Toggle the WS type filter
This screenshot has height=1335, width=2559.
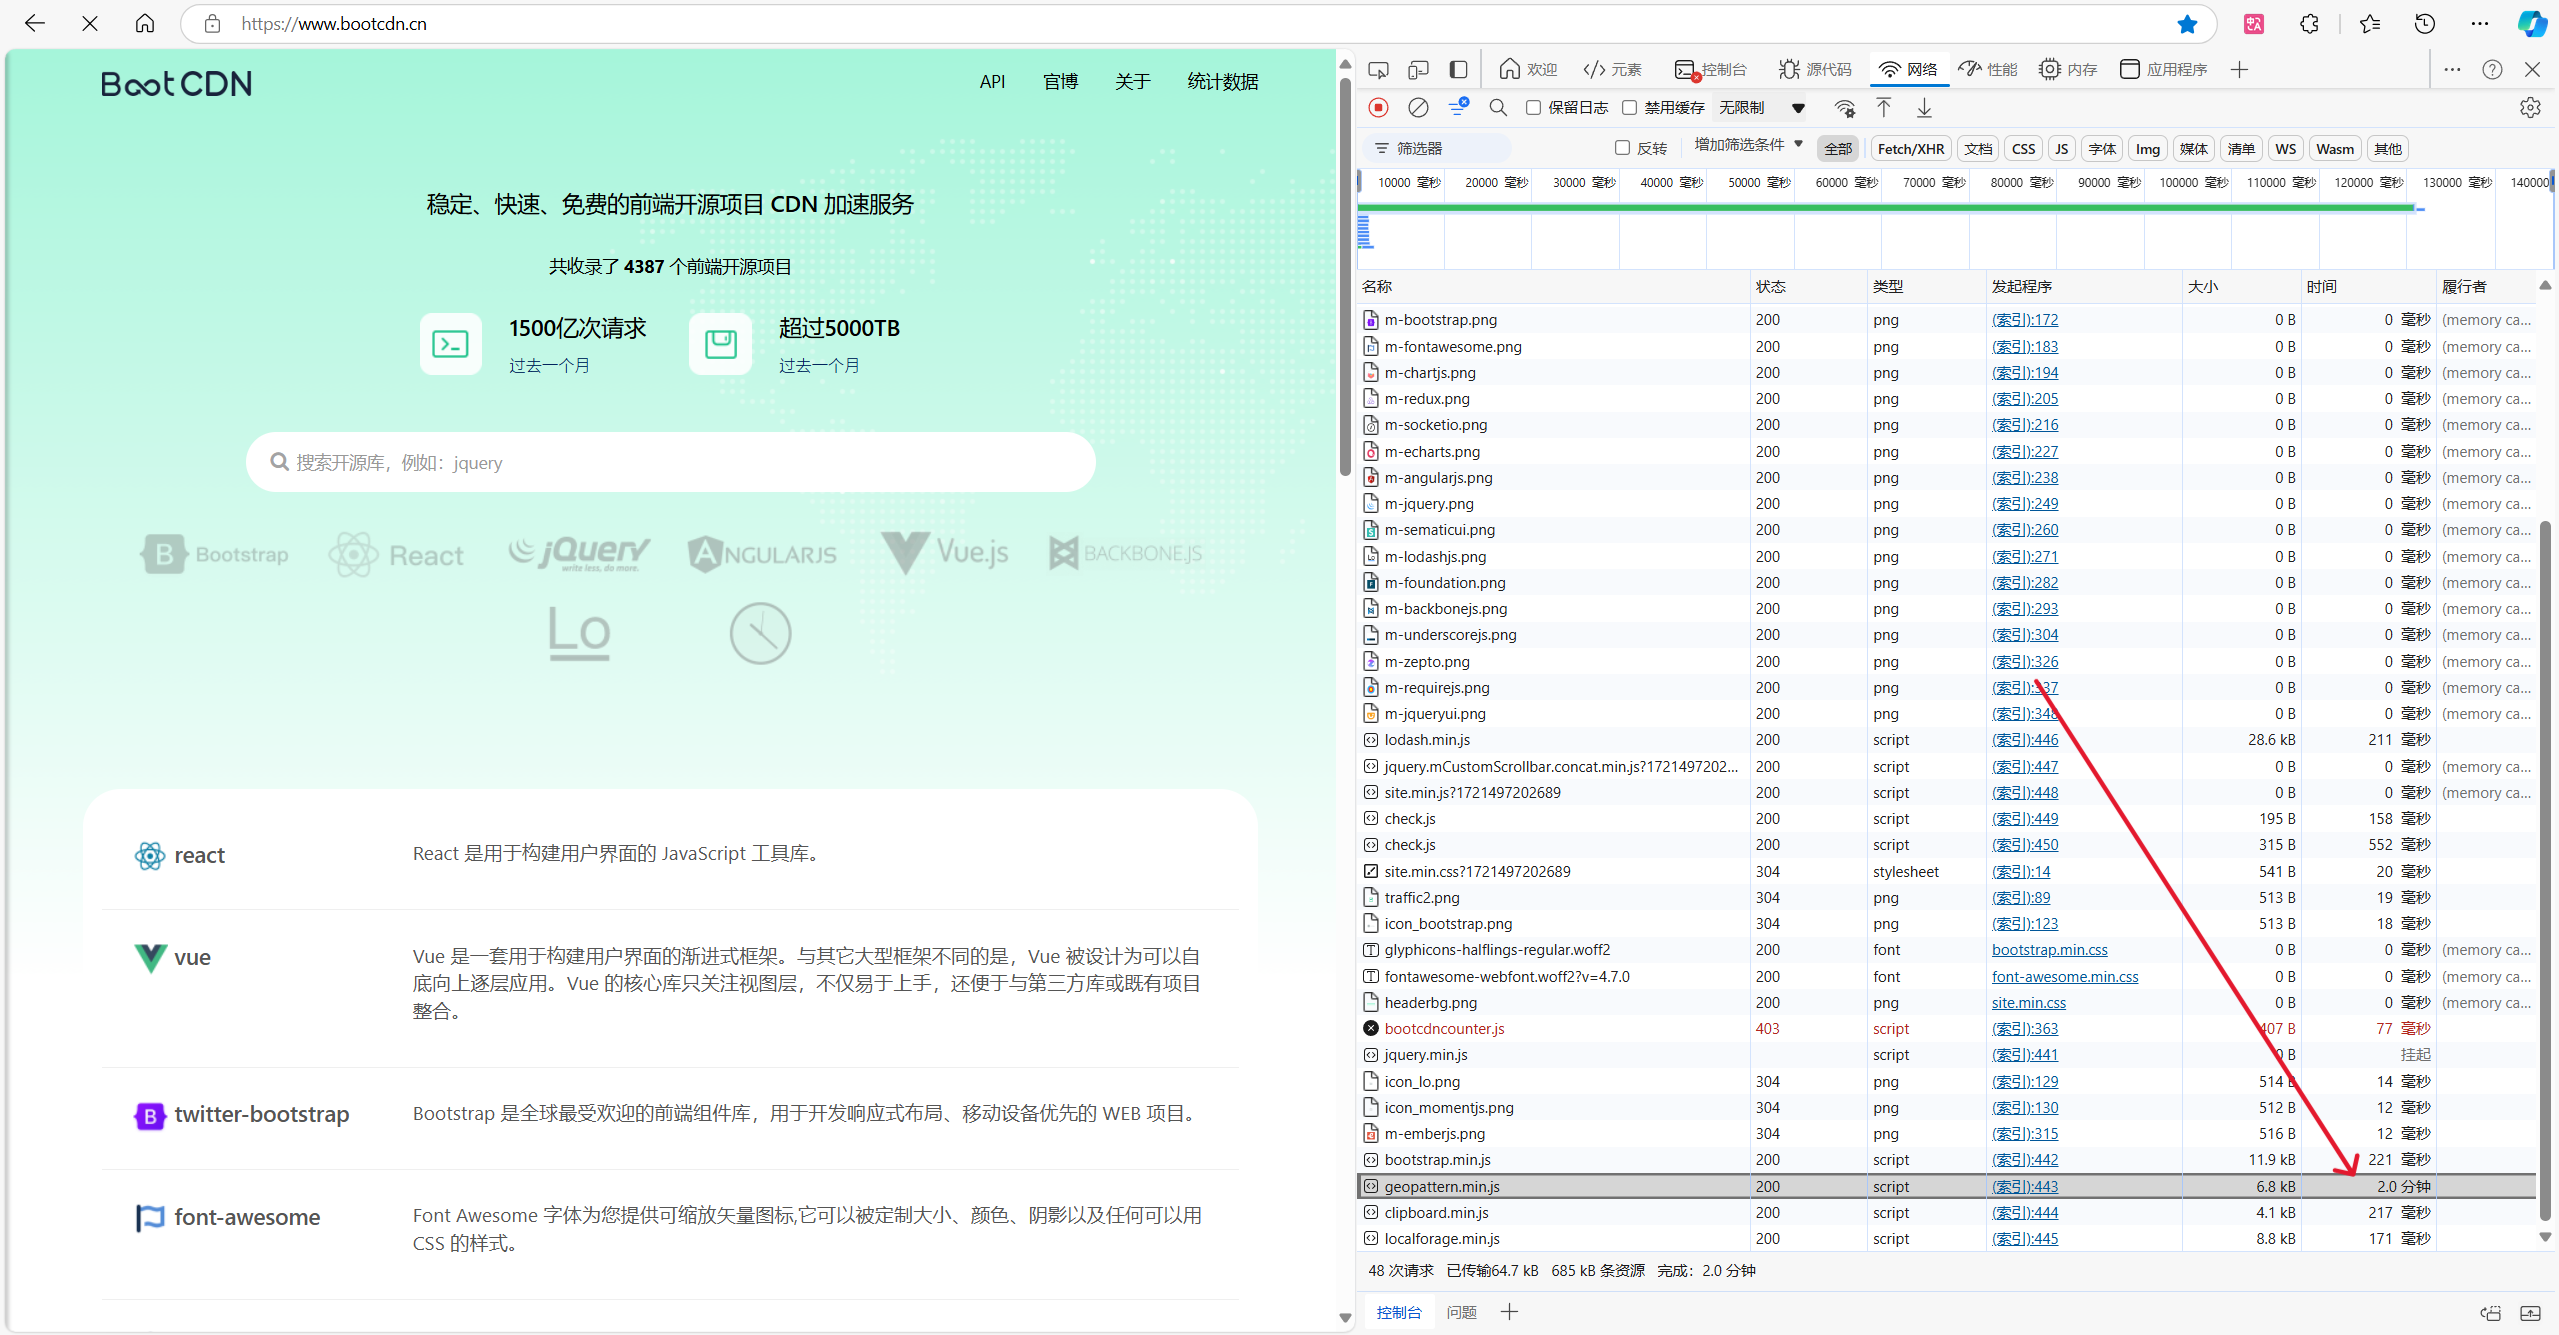(x=2285, y=149)
